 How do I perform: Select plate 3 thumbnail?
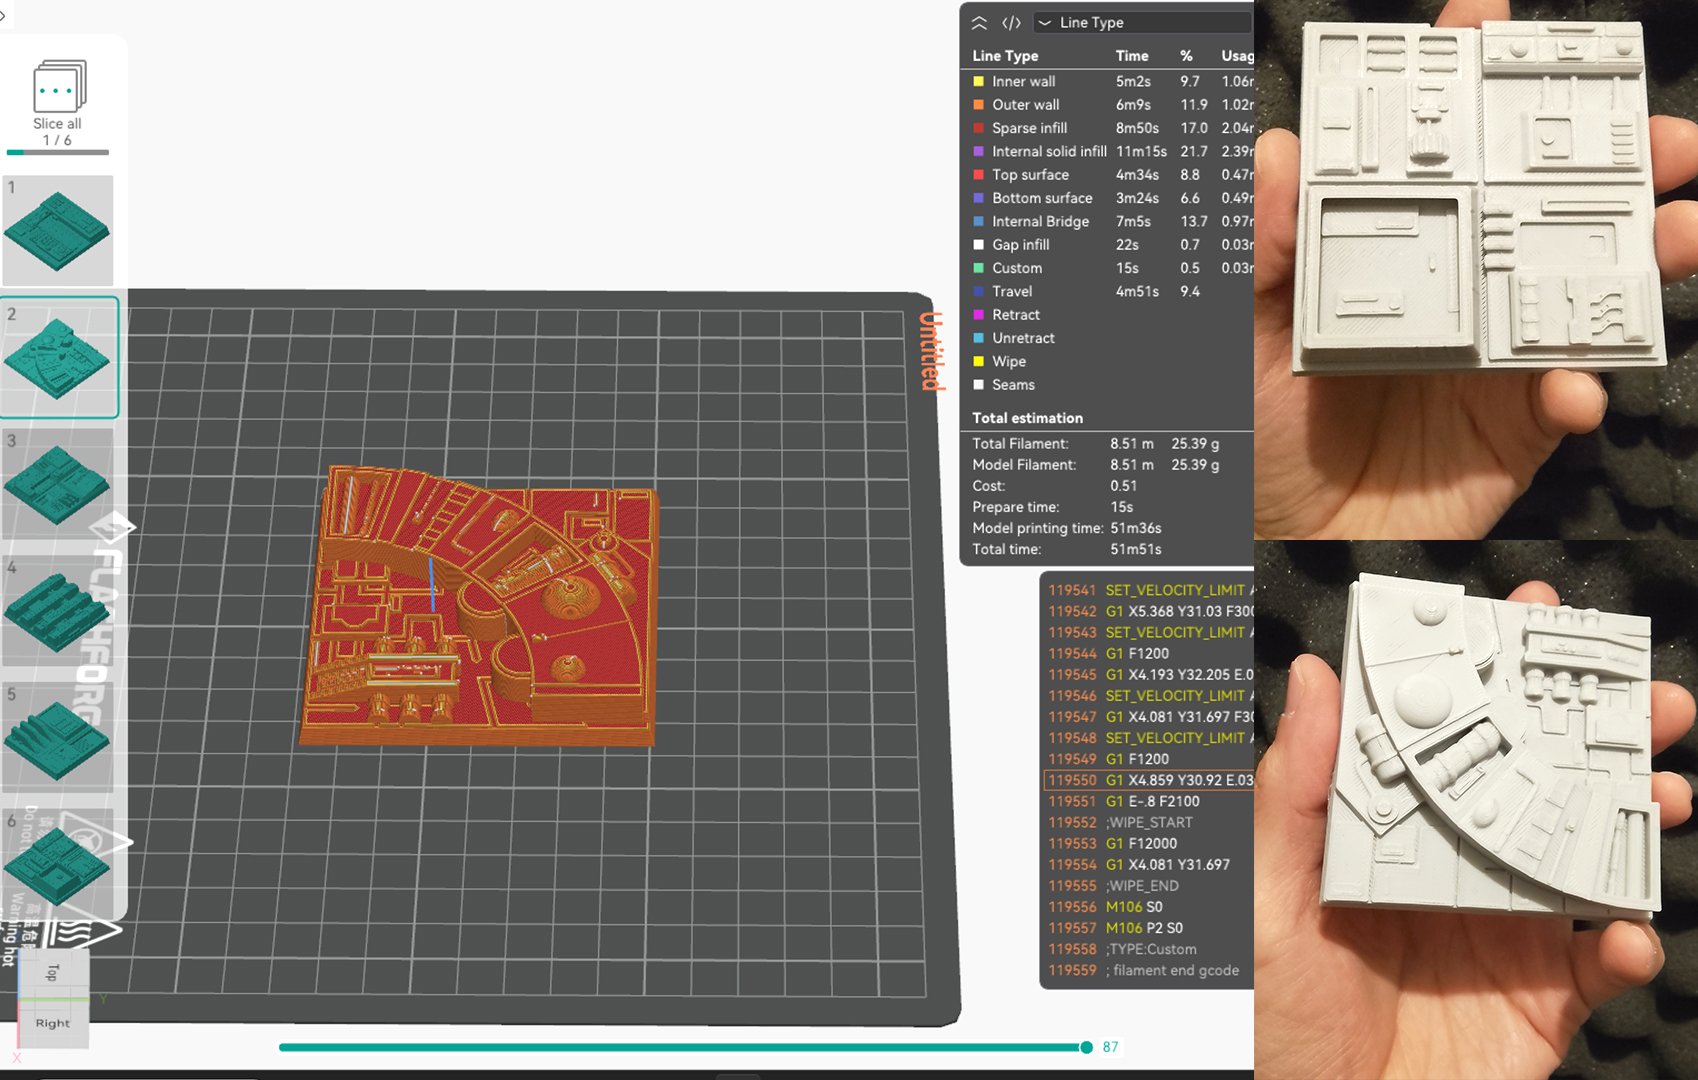coord(58,484)
